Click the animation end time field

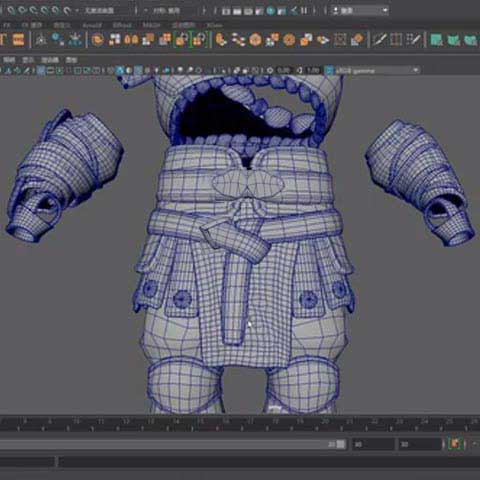[419, 444]
